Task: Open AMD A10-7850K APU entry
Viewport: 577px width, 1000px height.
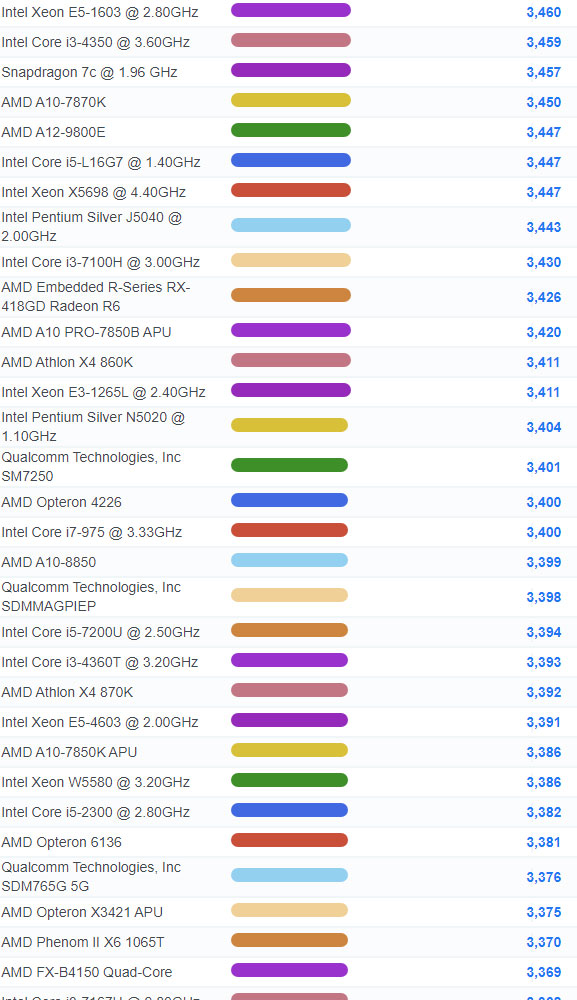Action: 69,753
